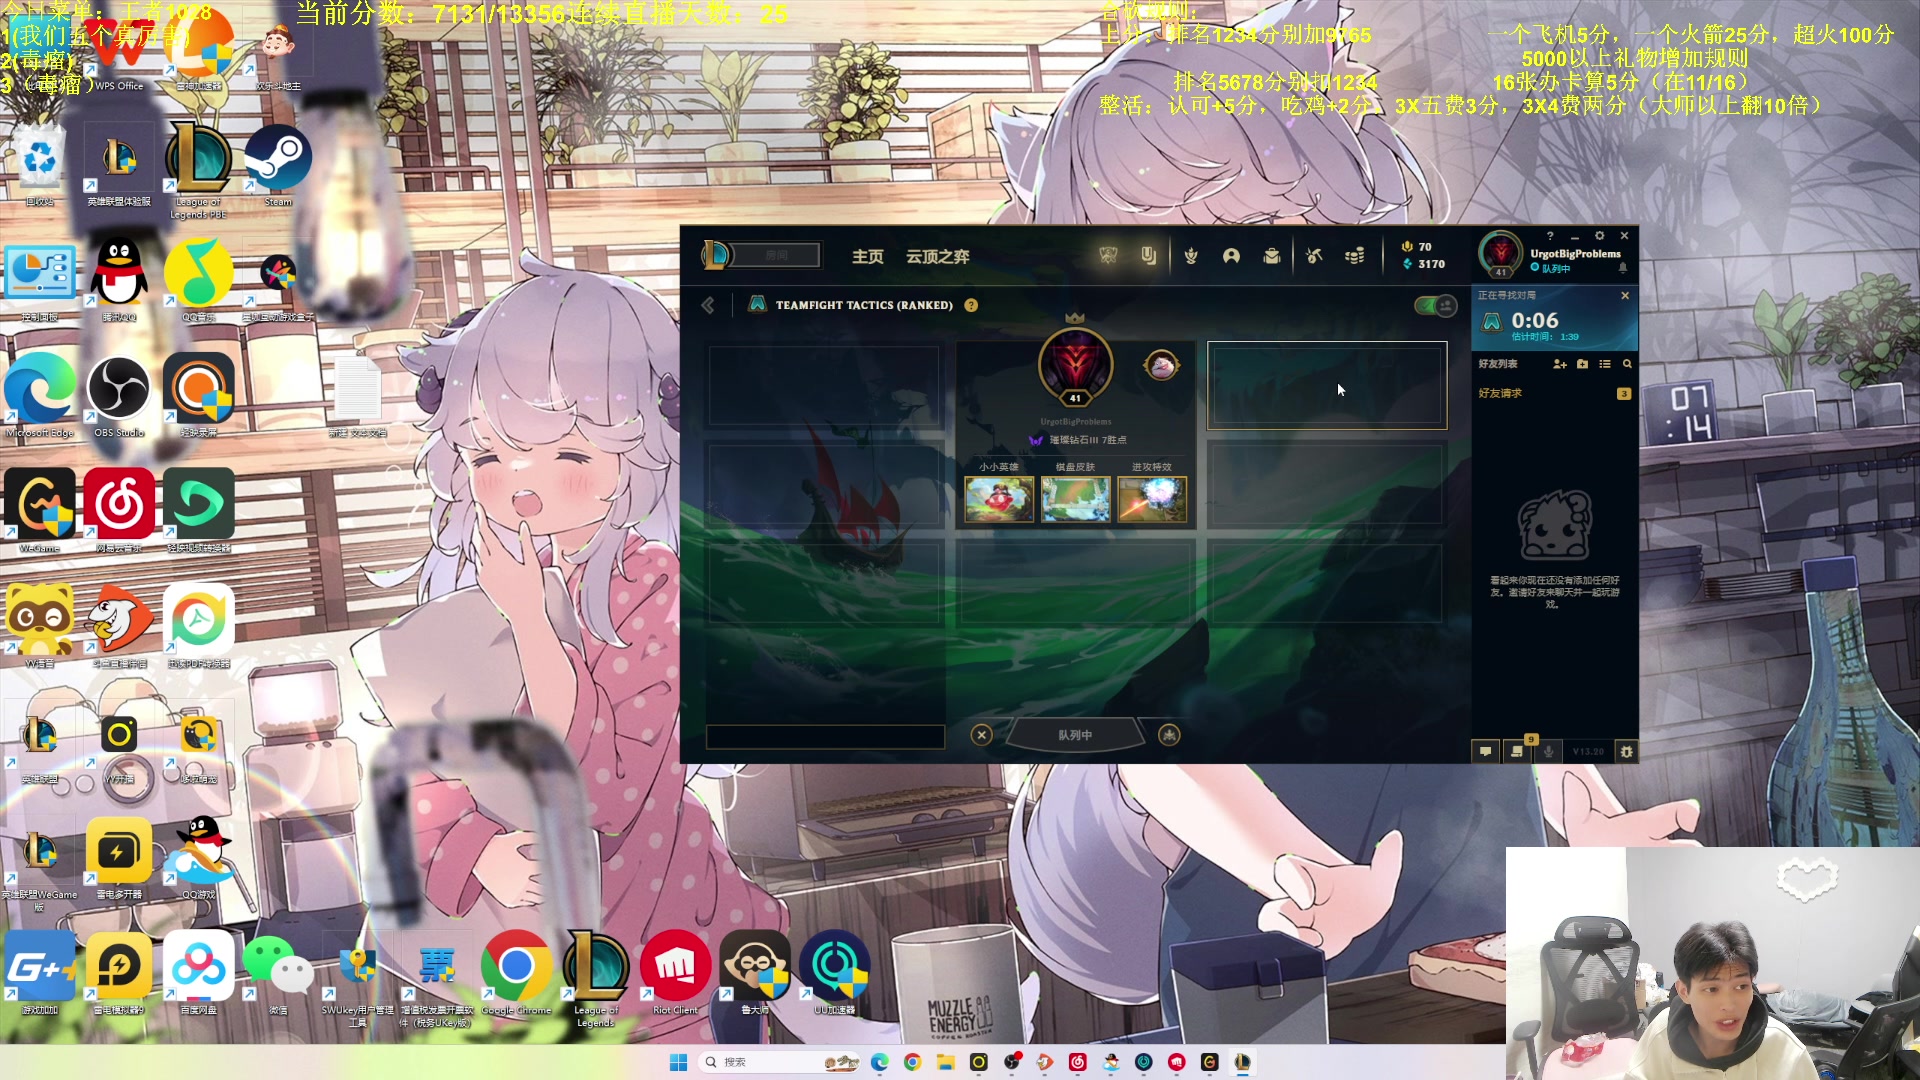Viewport: 1920px width, 1080px height.
Task: Open the help question mark beside Ranked title
Action: (971, 305)
